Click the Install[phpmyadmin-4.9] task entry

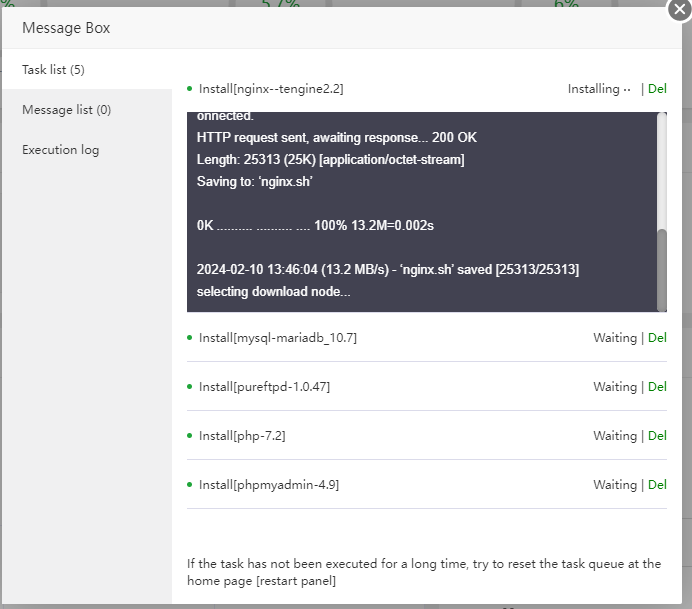tap(269, 485)
